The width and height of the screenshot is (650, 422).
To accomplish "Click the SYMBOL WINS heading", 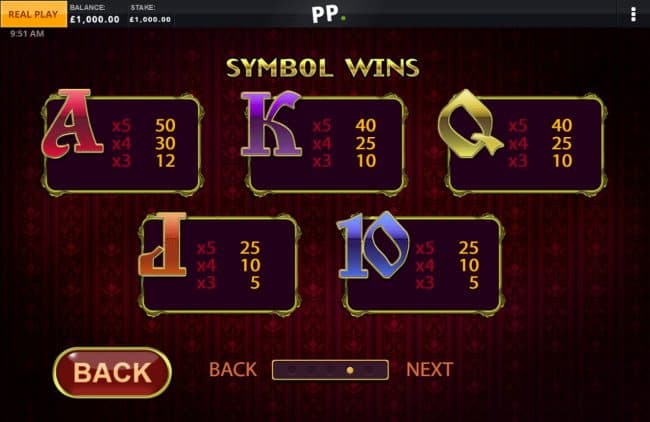I will coord(323,68).
